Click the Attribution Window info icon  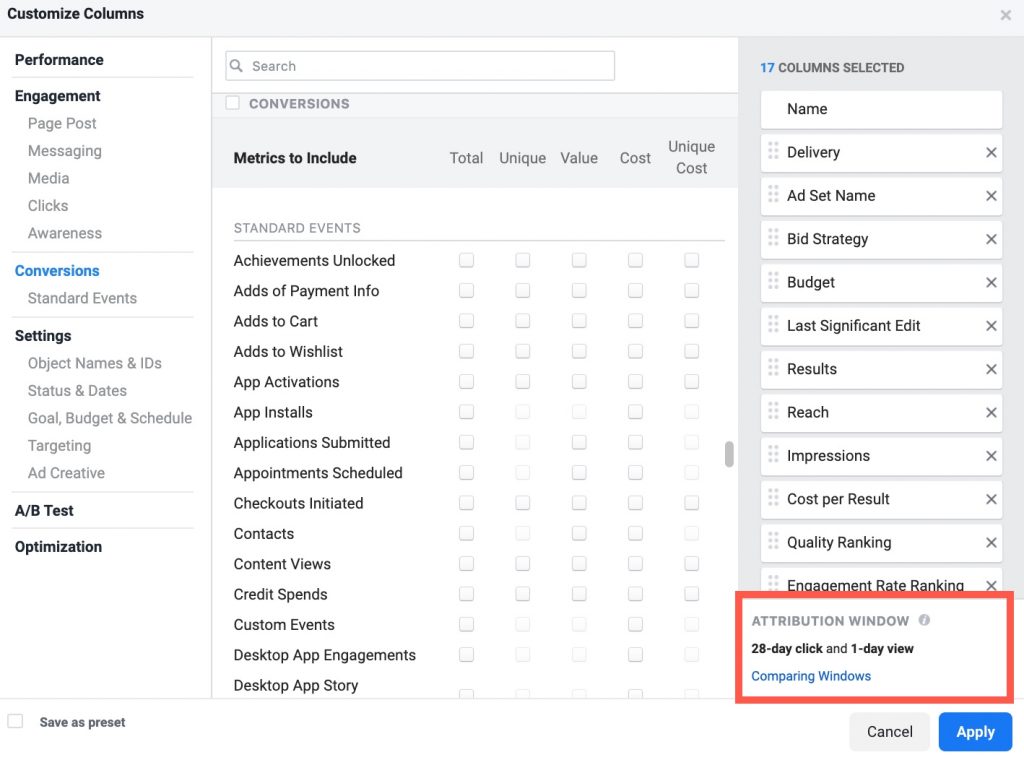[924, 620]
